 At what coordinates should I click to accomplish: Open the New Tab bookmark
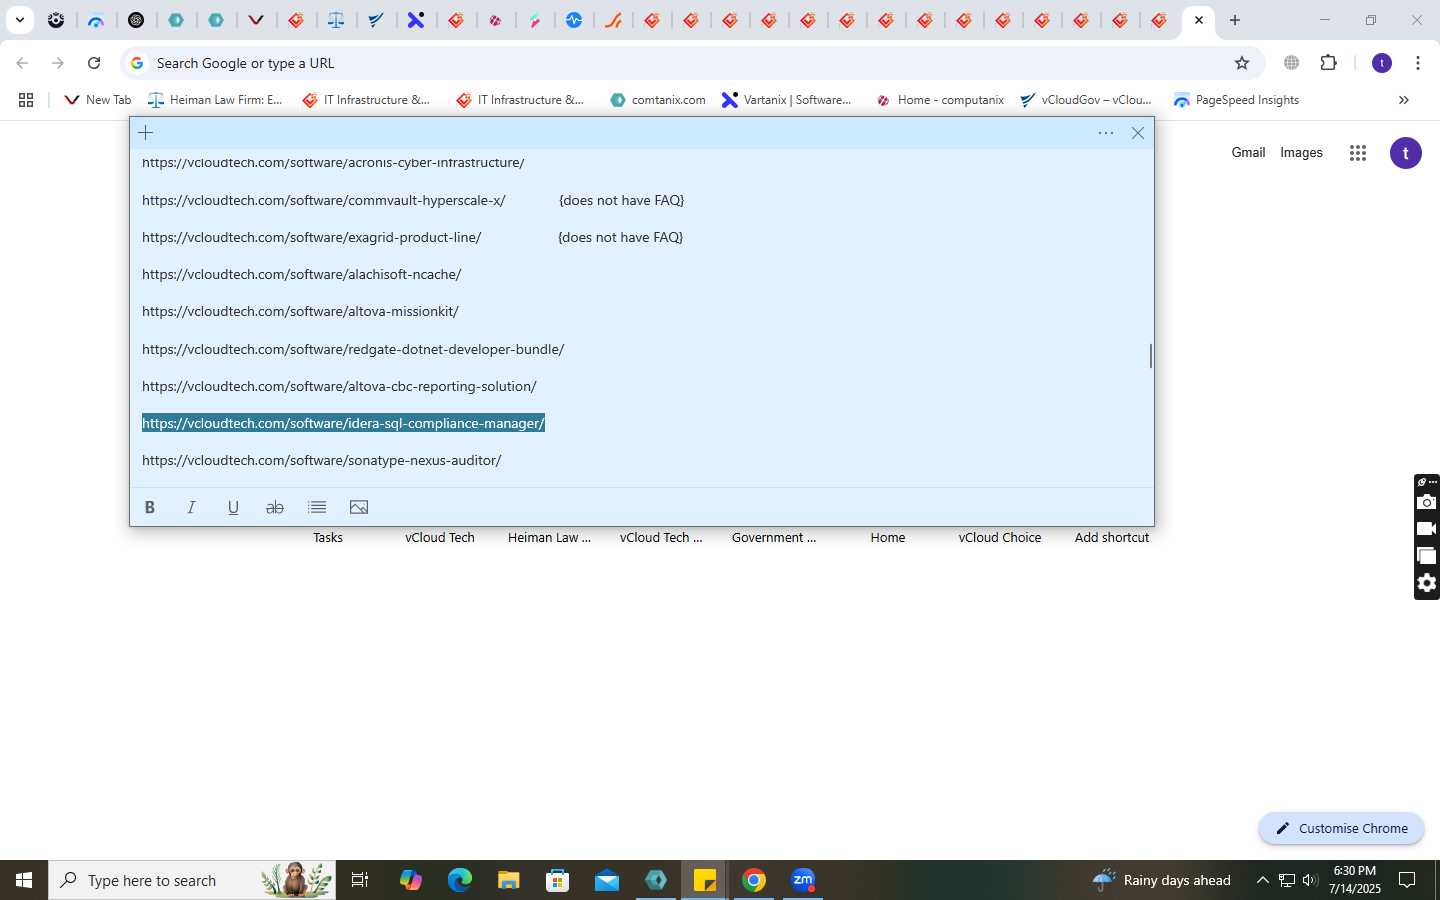(x=97, y=100)
